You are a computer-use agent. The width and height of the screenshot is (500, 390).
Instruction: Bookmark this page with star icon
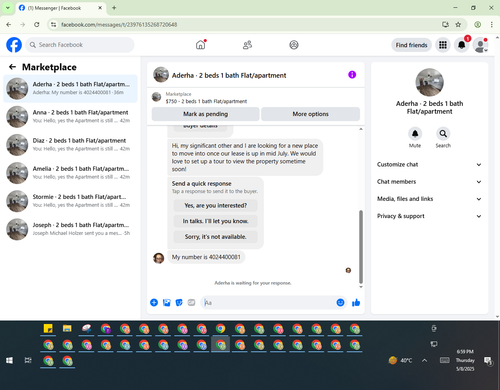458,24
